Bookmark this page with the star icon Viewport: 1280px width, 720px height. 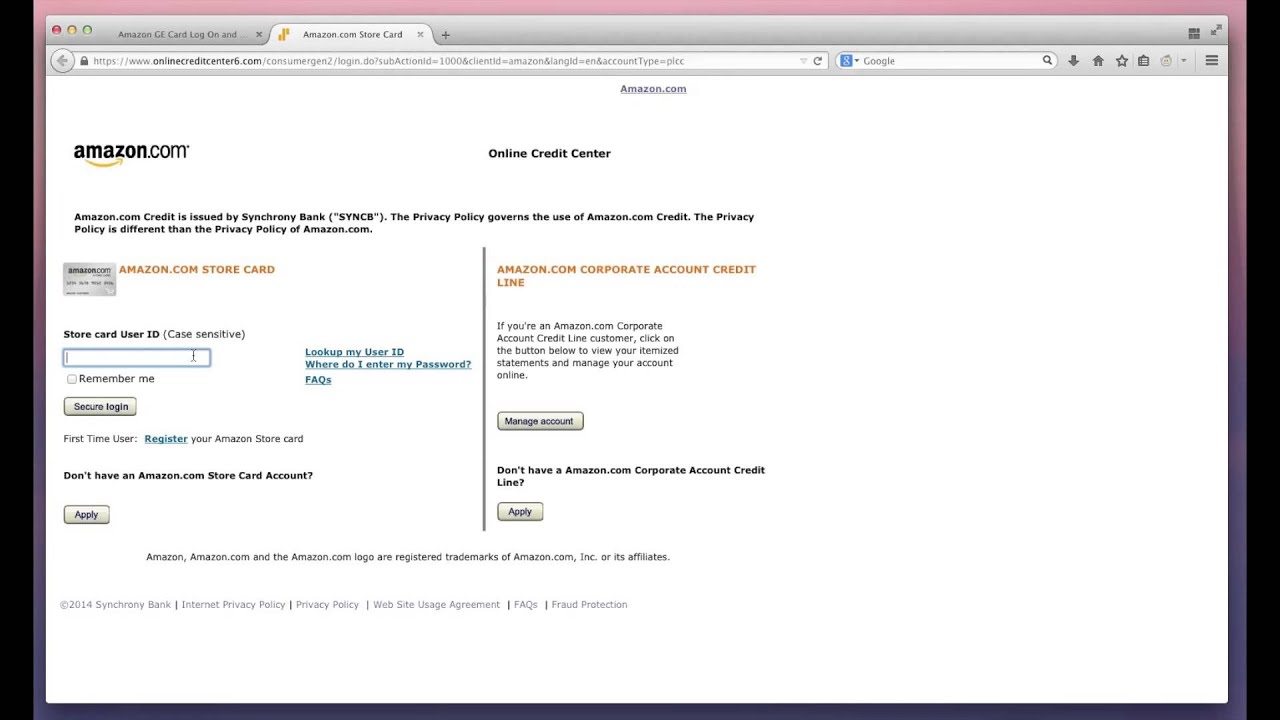click(x=1122, y=61)
